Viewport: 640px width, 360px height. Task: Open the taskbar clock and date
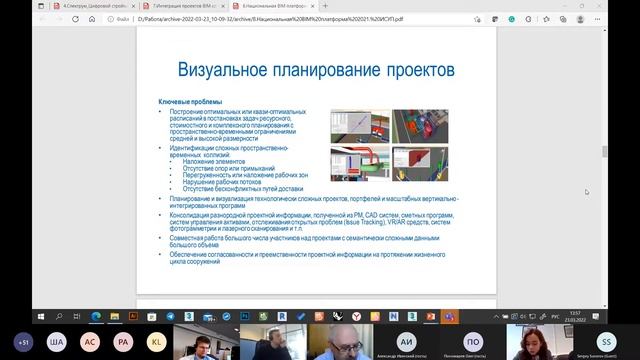(x=575, y=316)
